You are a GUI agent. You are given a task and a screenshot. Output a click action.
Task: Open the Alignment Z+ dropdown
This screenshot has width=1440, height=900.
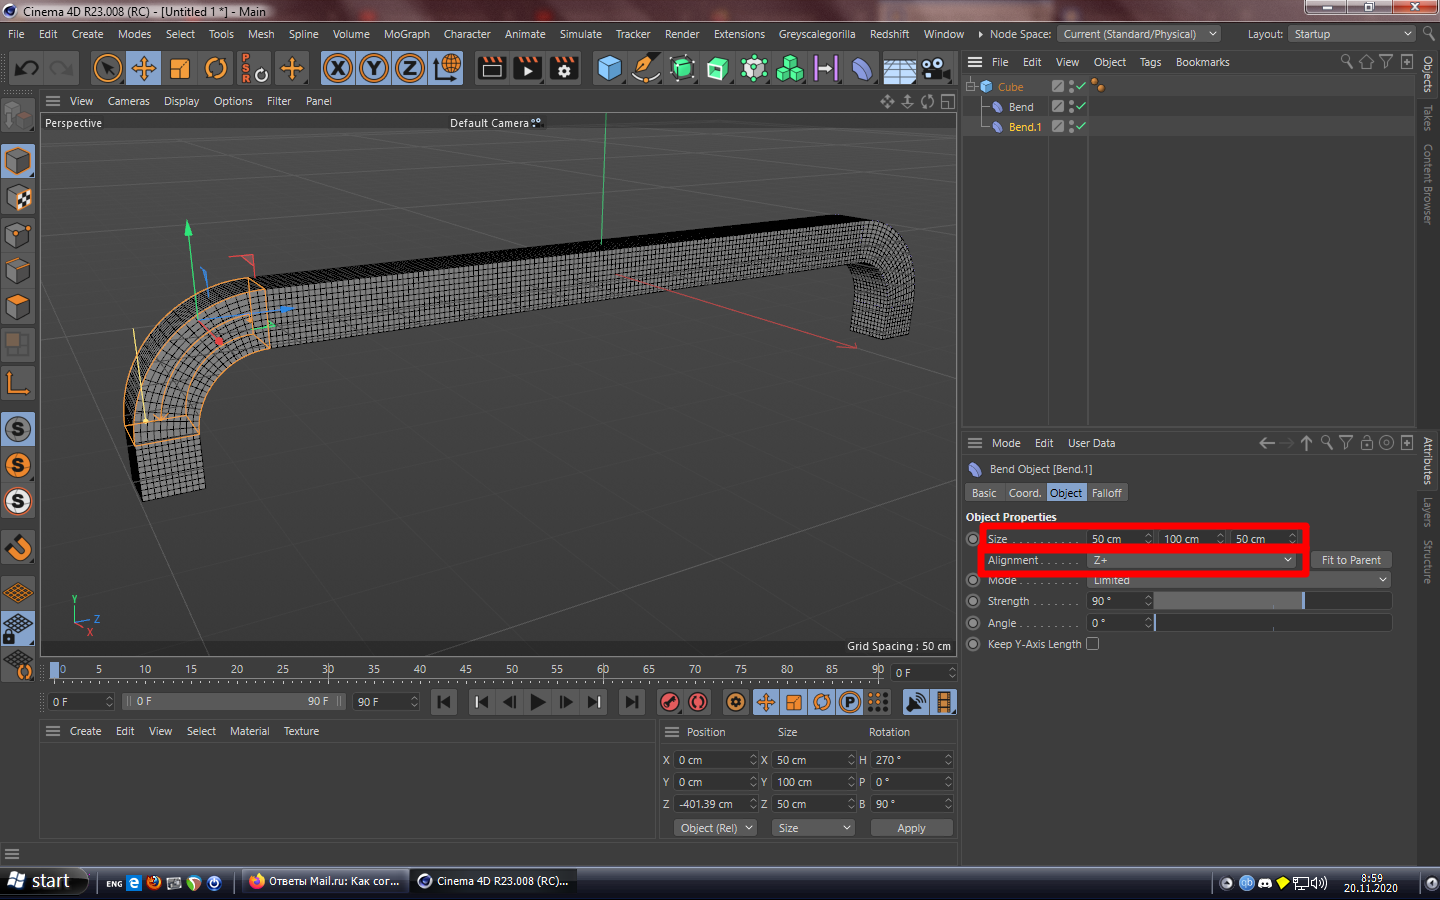pyautogui.click(x=1192, y=560)
